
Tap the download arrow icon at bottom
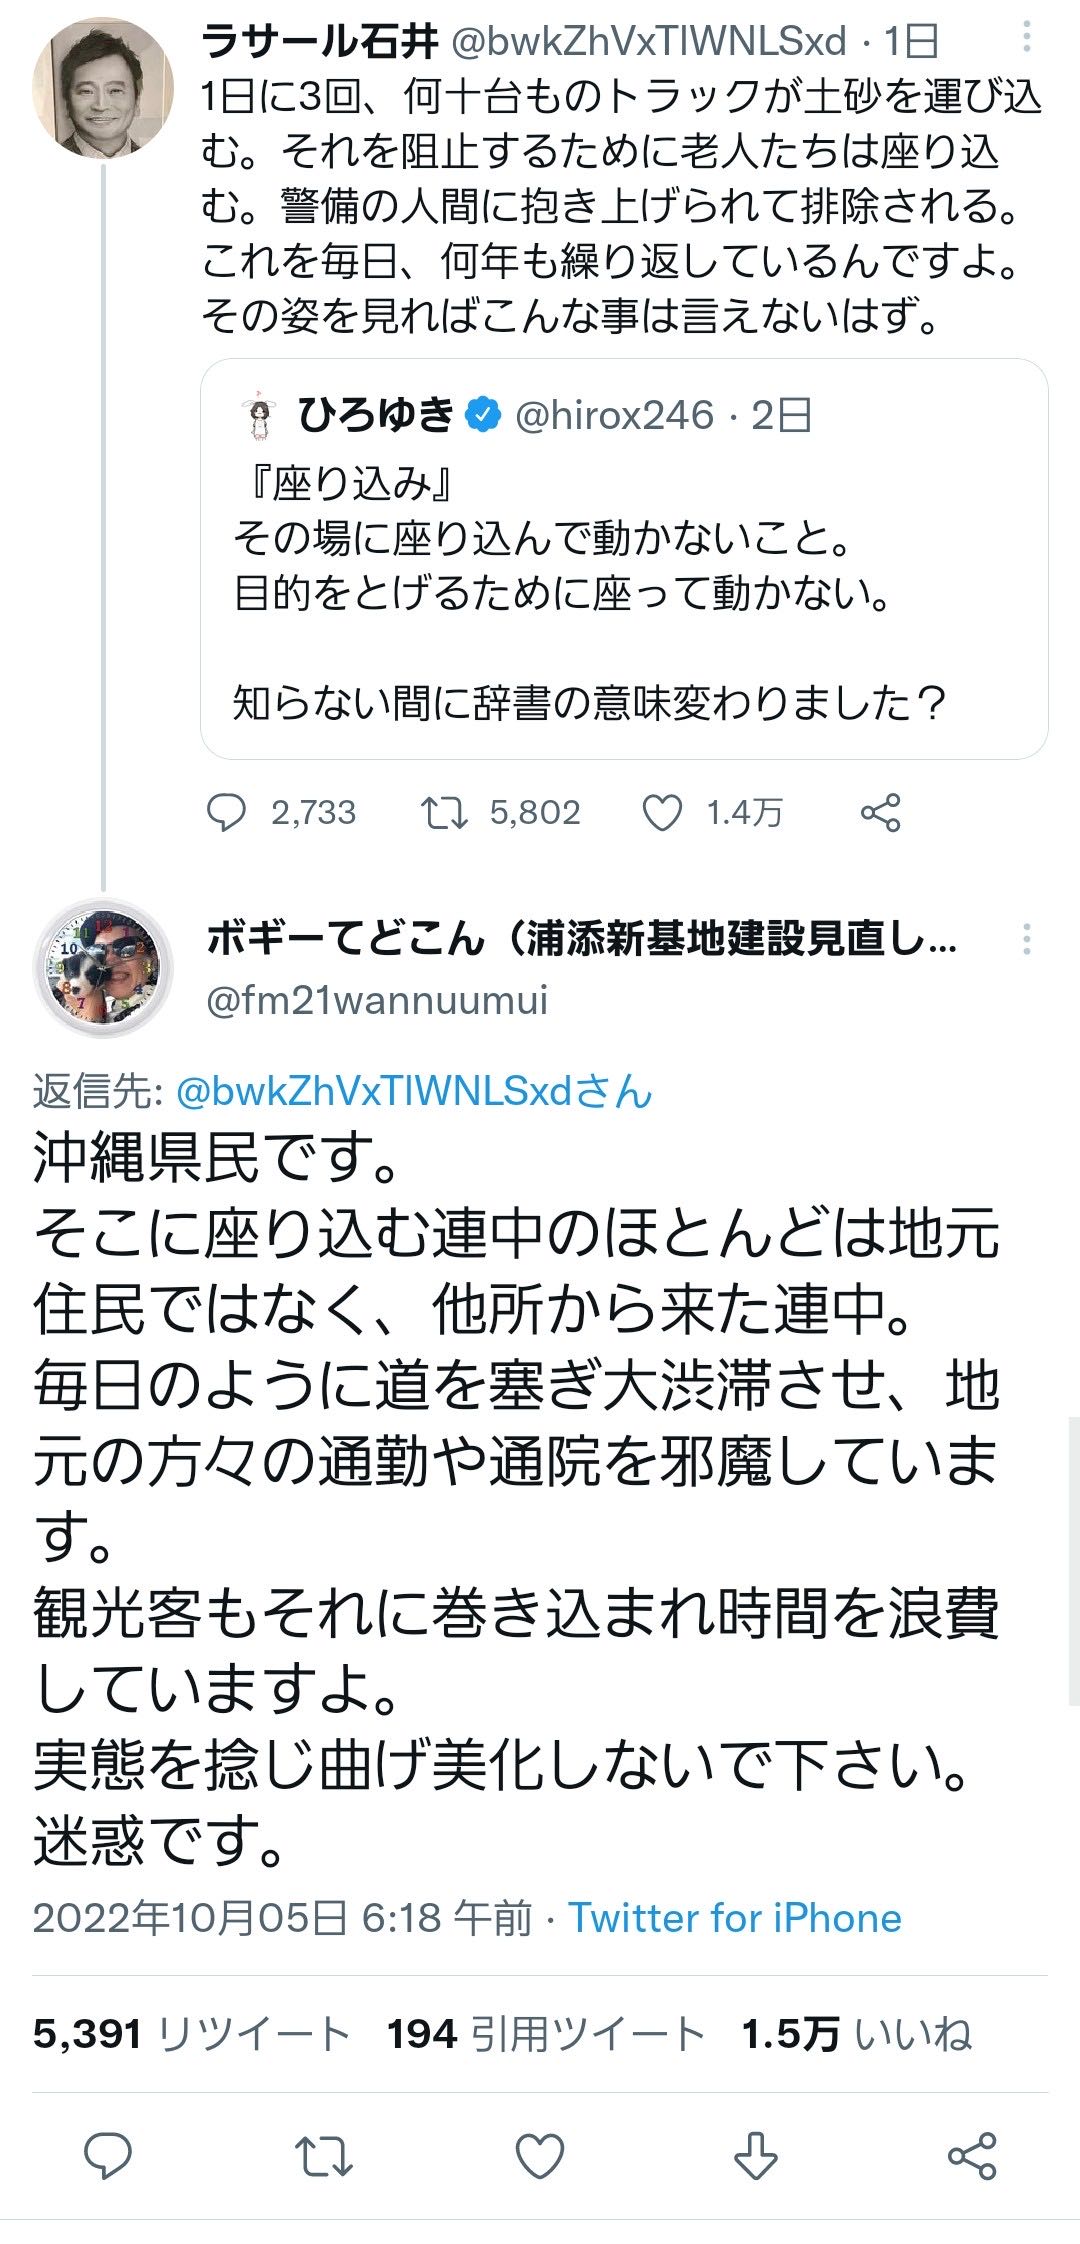coord(756,2155)
